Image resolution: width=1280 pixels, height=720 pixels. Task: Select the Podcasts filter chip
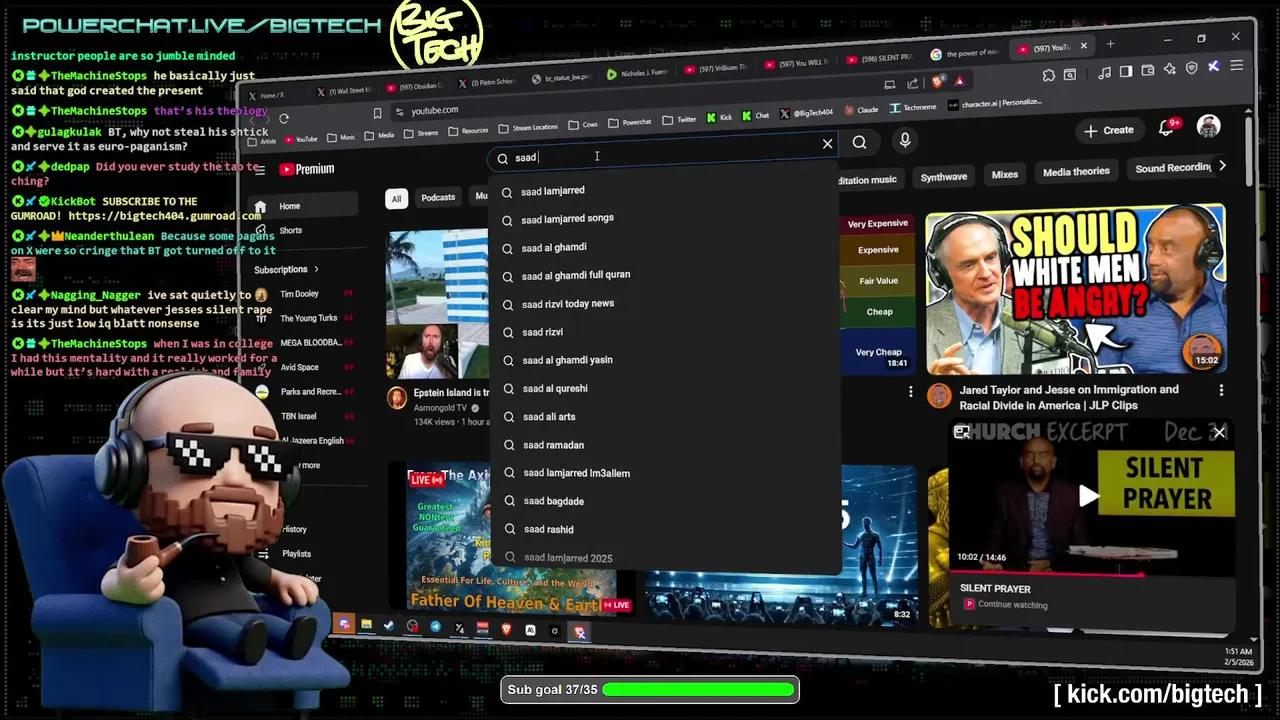(x=438, y=197)
